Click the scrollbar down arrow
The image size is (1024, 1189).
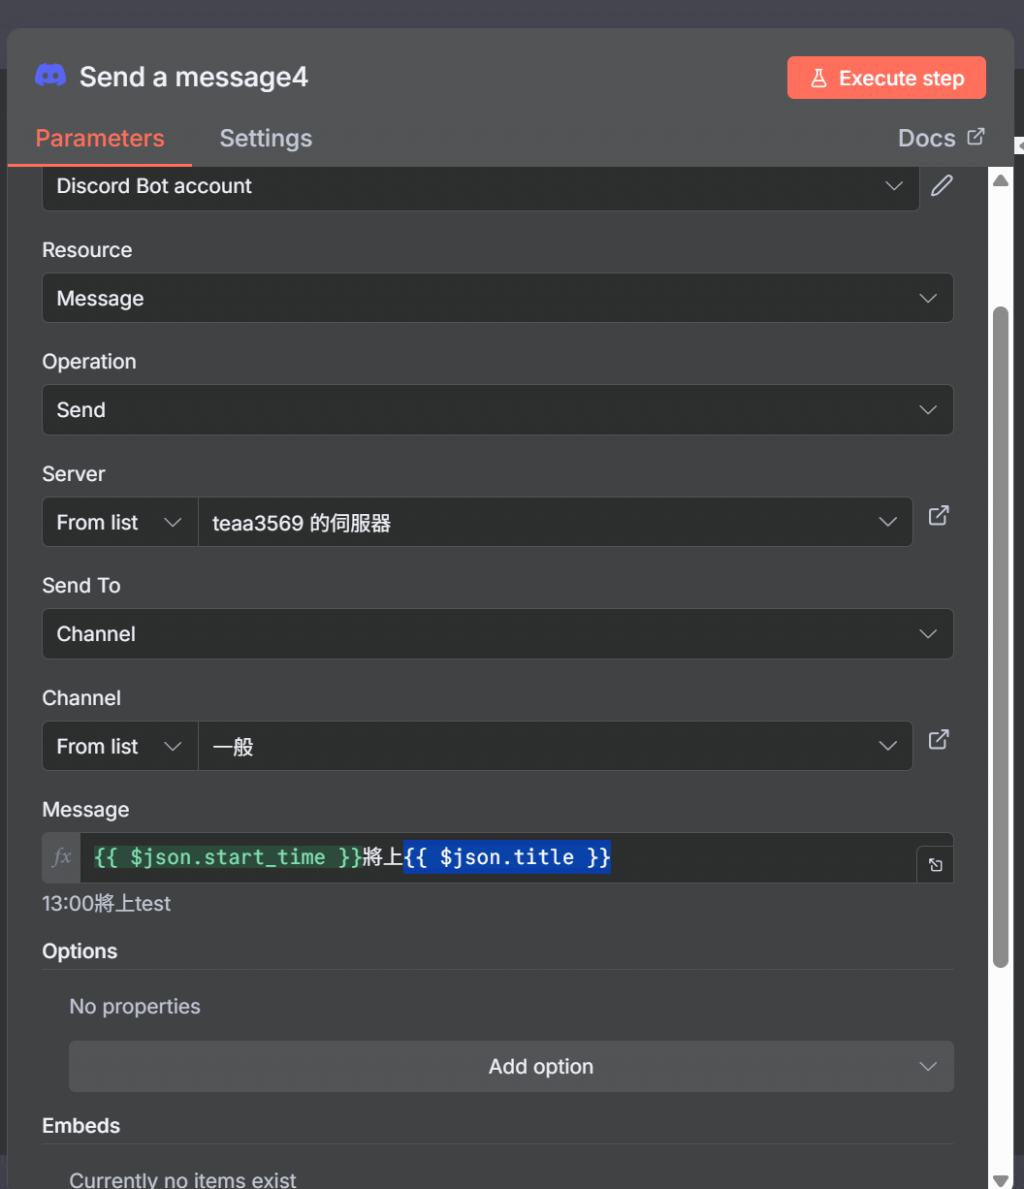pos(1000,1180)
